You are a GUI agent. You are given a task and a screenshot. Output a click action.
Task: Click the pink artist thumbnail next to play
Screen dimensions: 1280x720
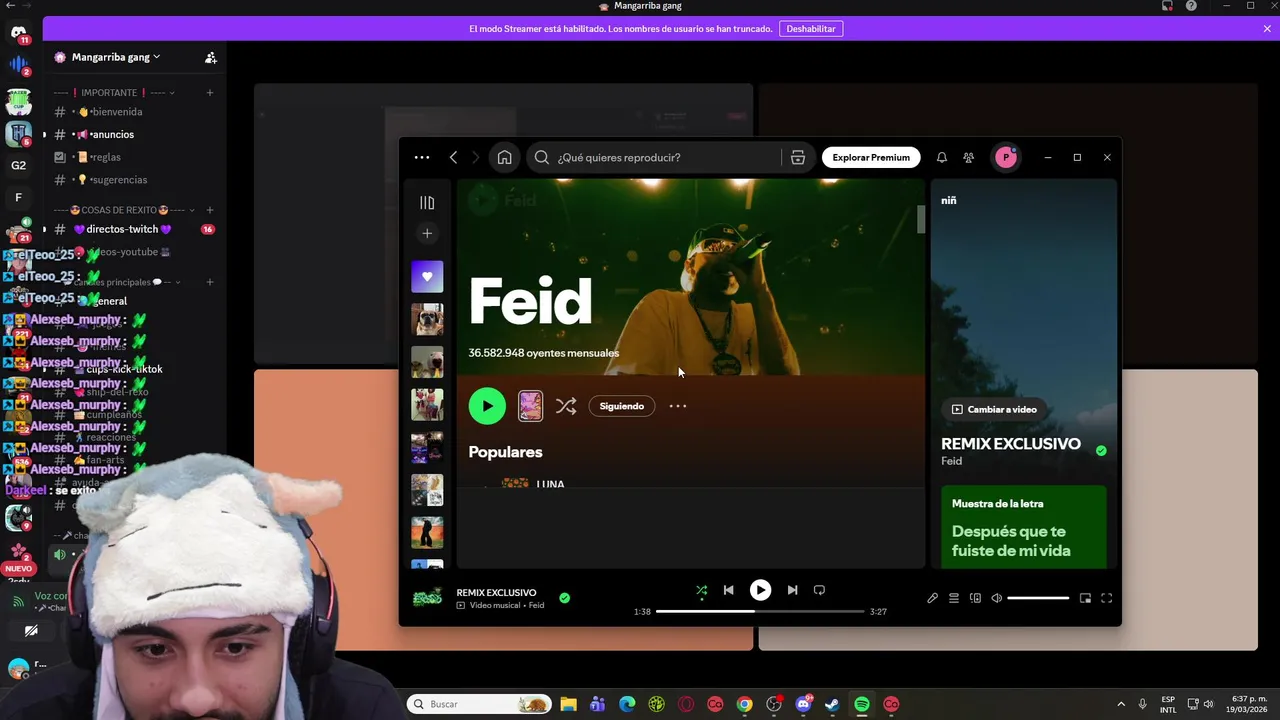pos(530,406)
